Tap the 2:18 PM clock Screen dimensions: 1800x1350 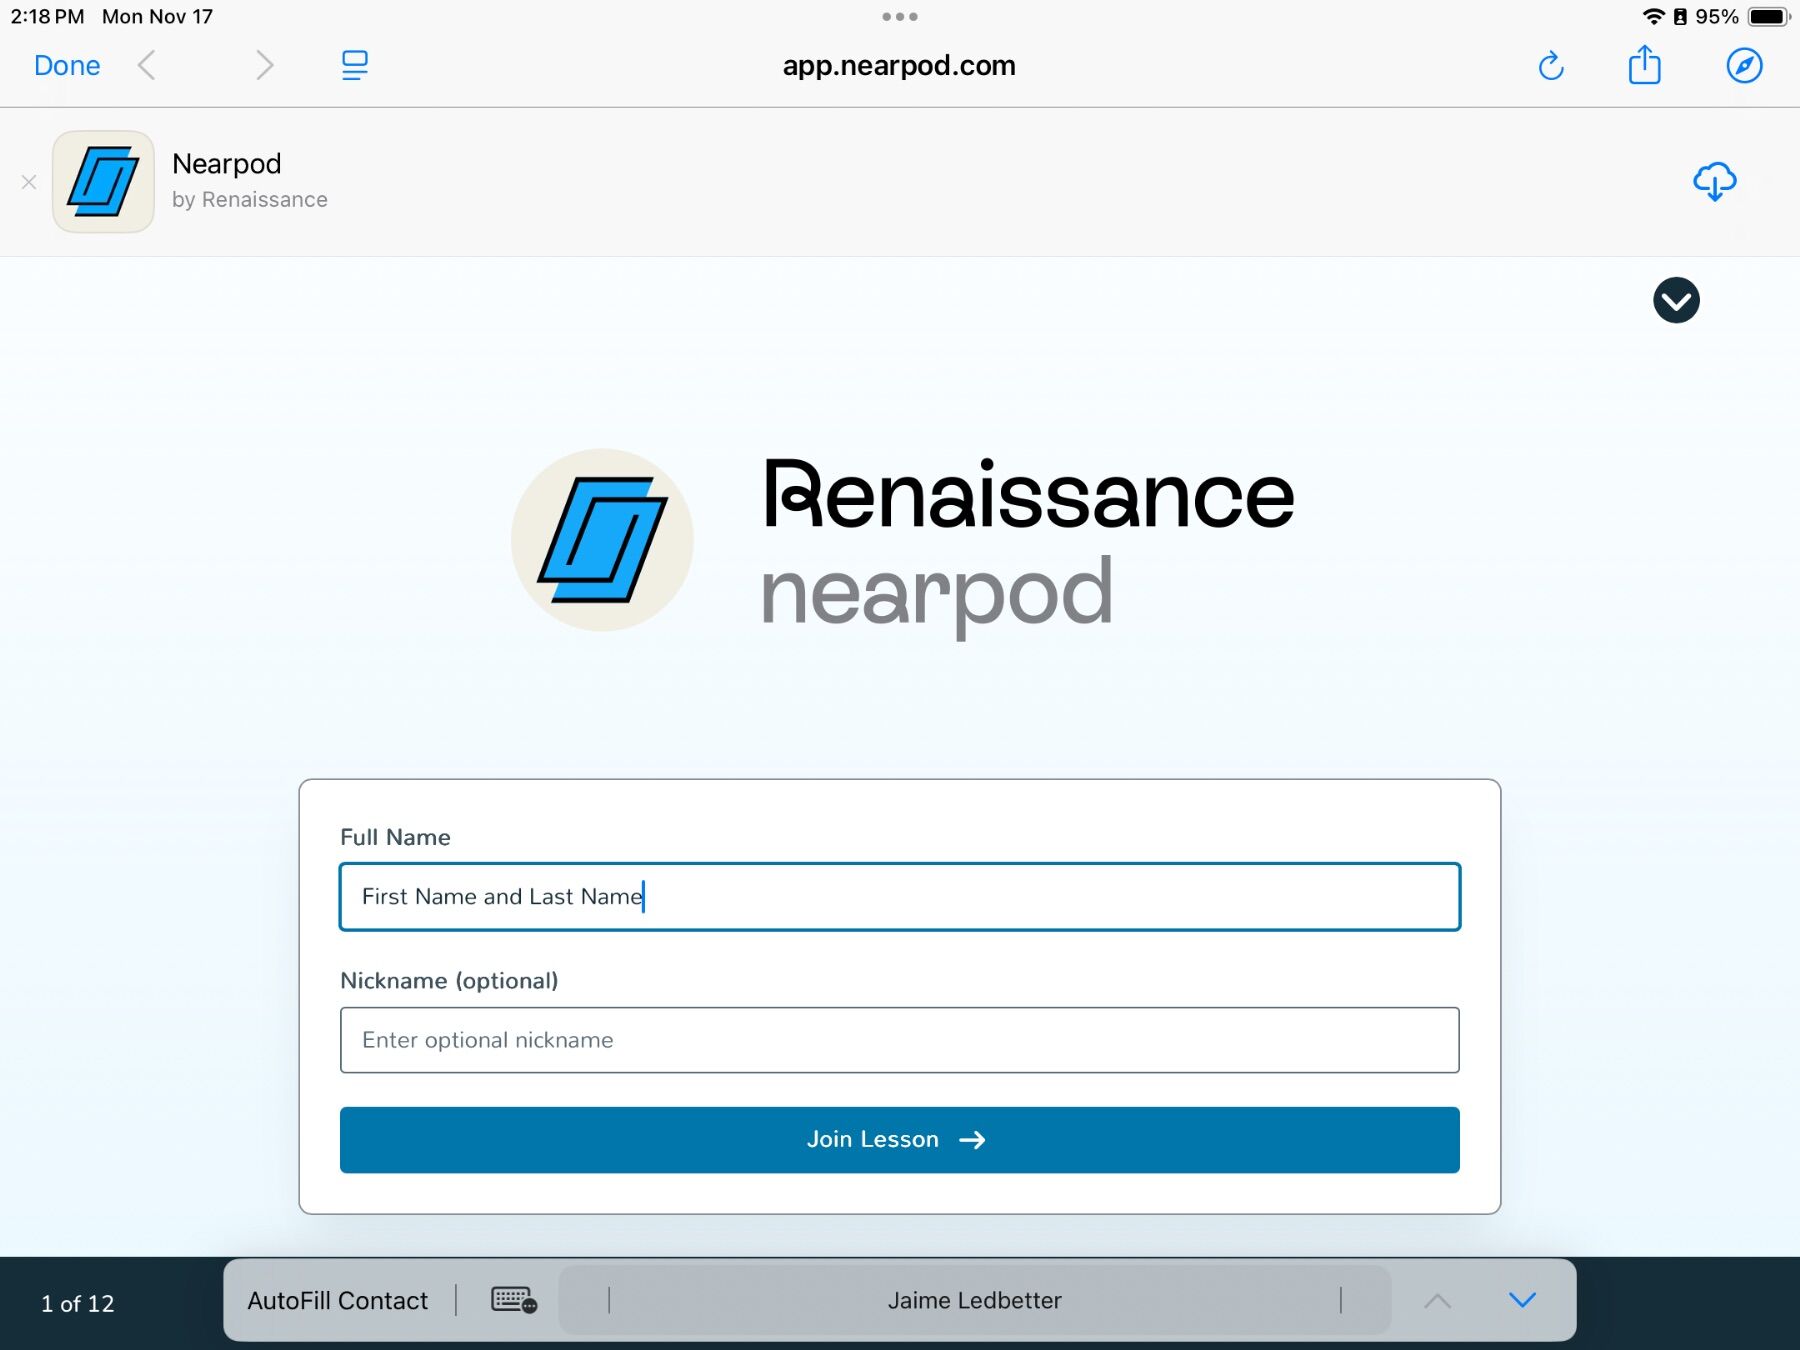point(47,17)
